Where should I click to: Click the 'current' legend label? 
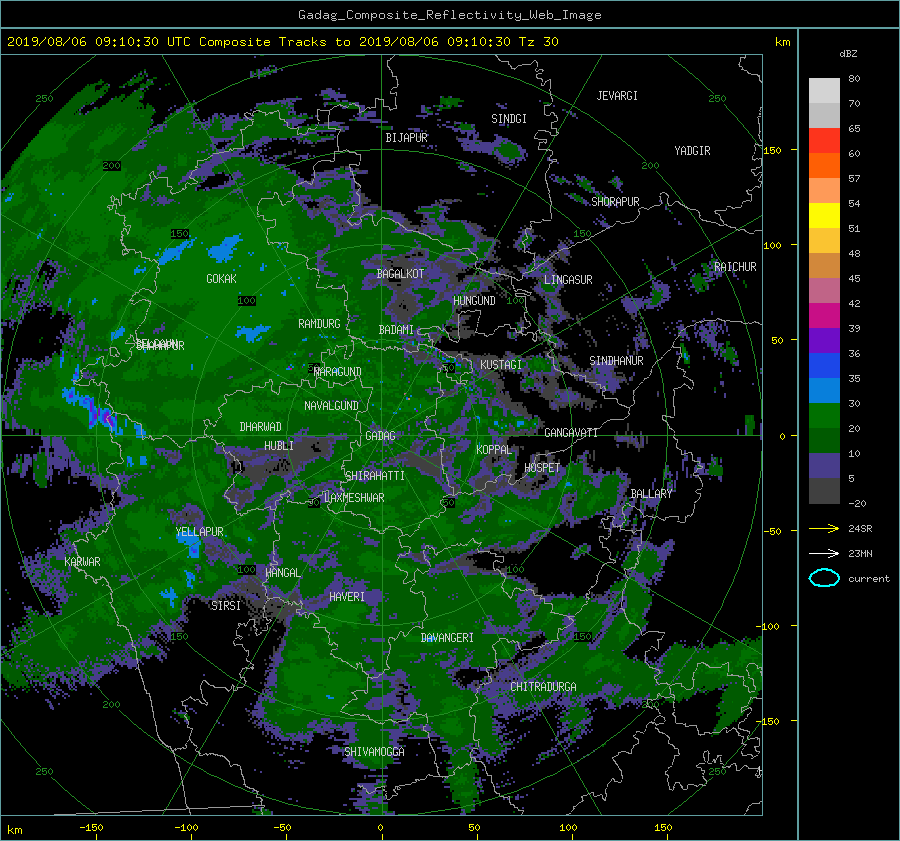[869, 579]
